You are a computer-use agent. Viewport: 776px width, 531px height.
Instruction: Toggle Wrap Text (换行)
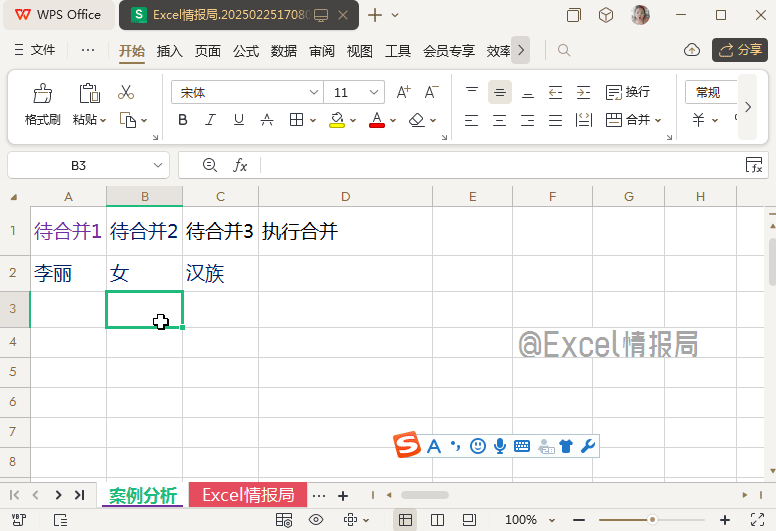coord(628,92)
